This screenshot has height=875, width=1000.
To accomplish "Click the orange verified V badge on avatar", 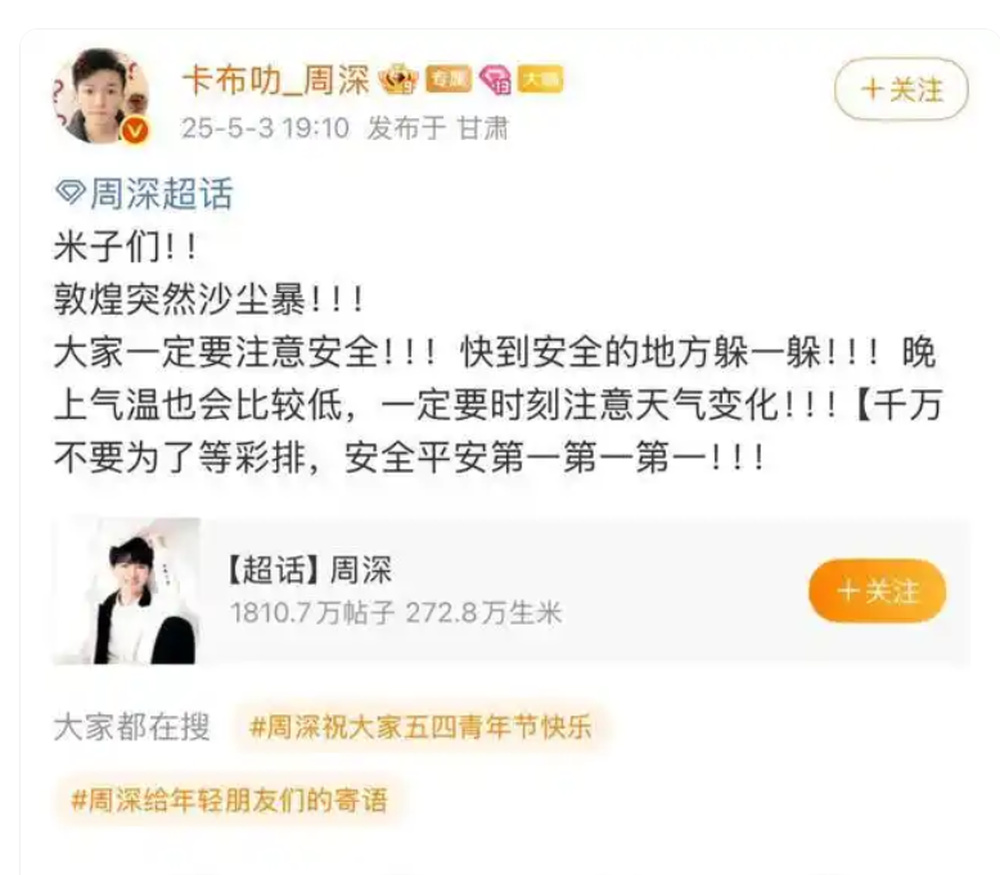I will 135,131.
